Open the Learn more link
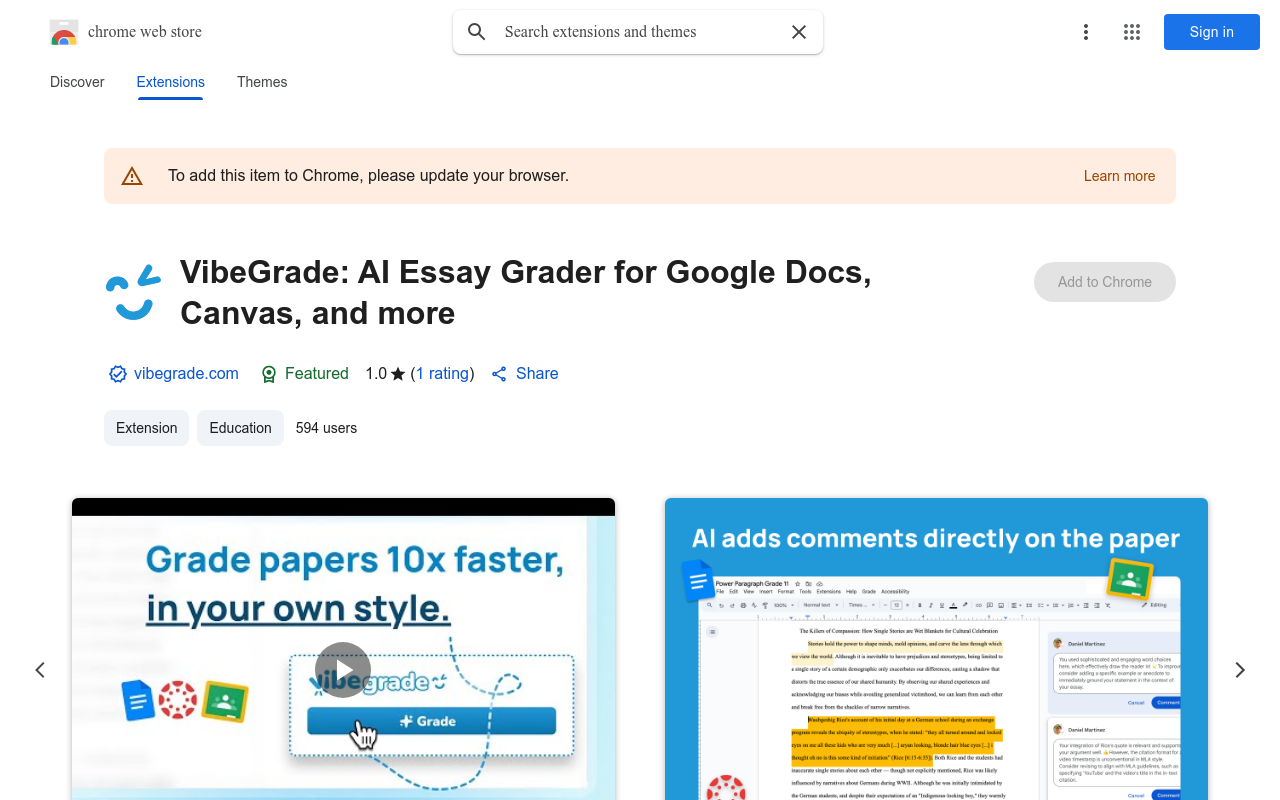The width and height of the screenshot is (1280, 800). pos(1119,176)
